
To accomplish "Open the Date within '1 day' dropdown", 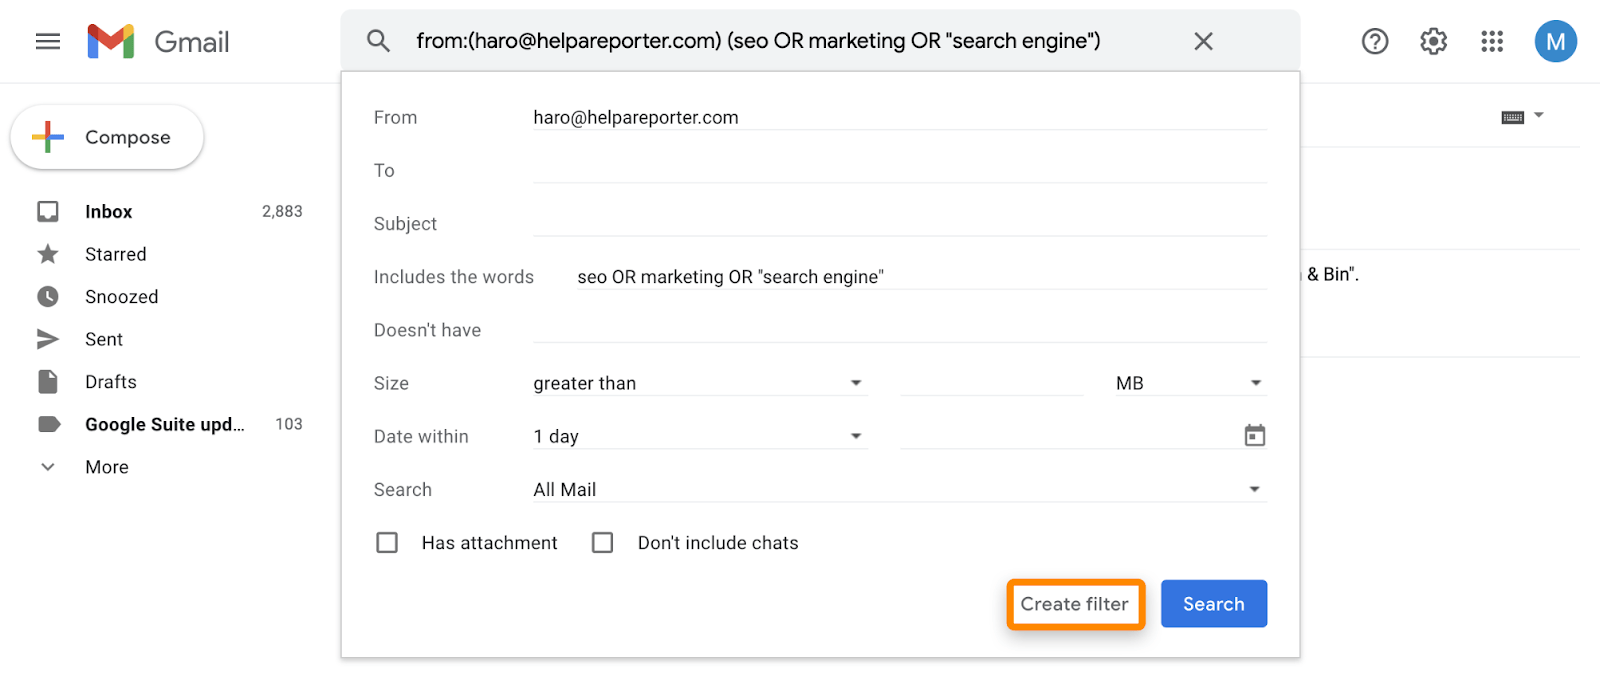I will point(855,435).
